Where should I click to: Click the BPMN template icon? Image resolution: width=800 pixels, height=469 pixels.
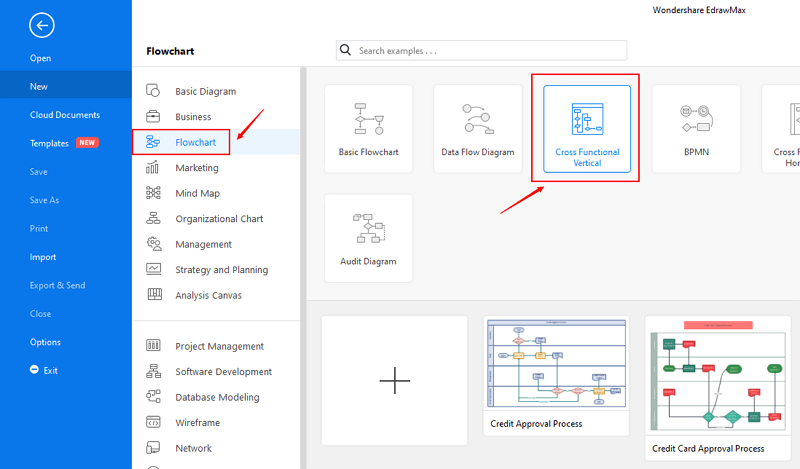tap(696, 118)
